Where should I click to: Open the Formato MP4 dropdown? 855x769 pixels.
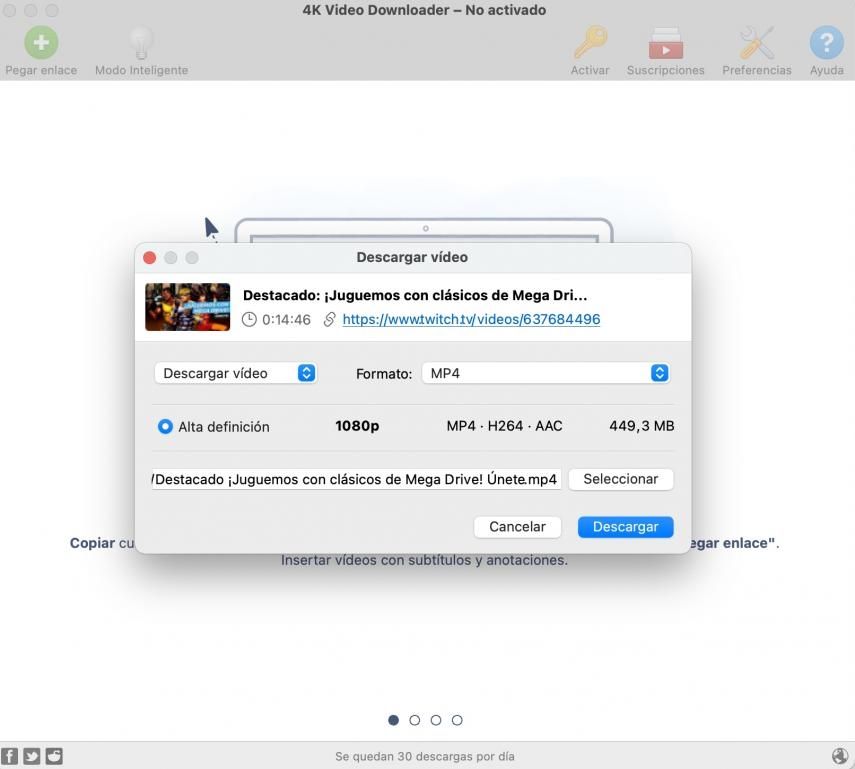click(x=545, y=373)
